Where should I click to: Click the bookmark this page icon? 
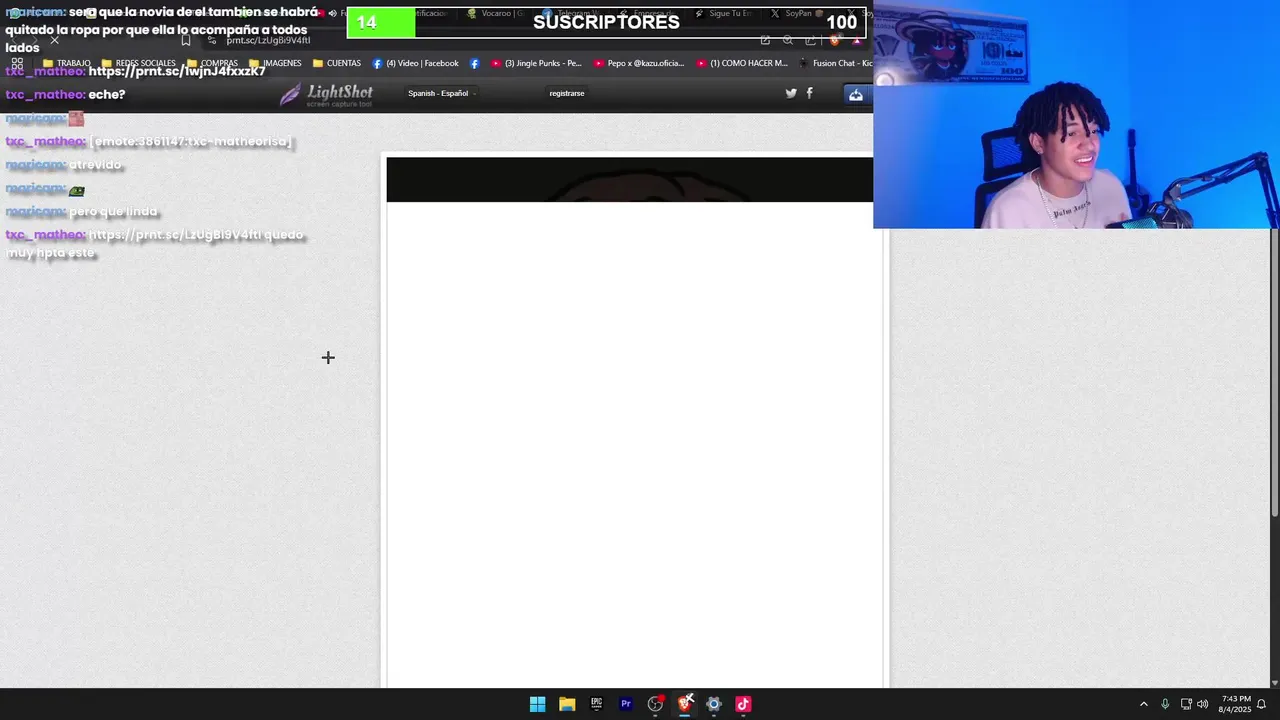(x=186, y=40)
